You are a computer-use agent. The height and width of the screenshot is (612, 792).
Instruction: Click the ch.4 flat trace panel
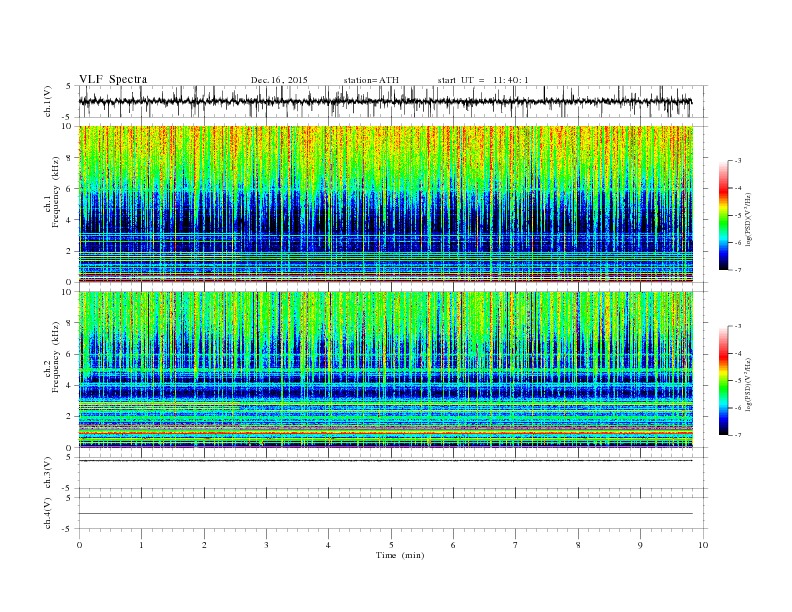click(x=393, y=513)
